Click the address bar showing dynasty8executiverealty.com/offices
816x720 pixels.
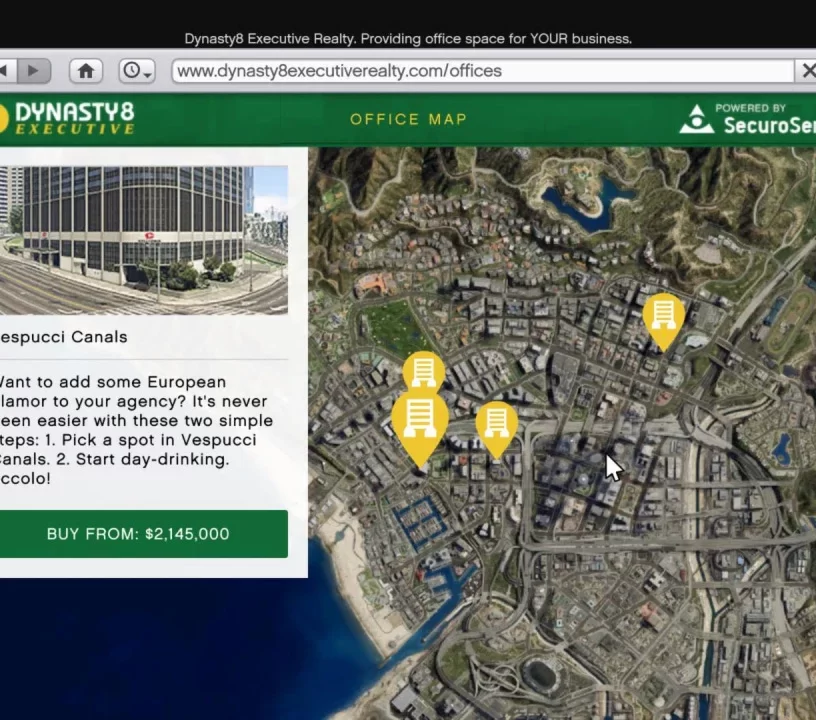483,71
